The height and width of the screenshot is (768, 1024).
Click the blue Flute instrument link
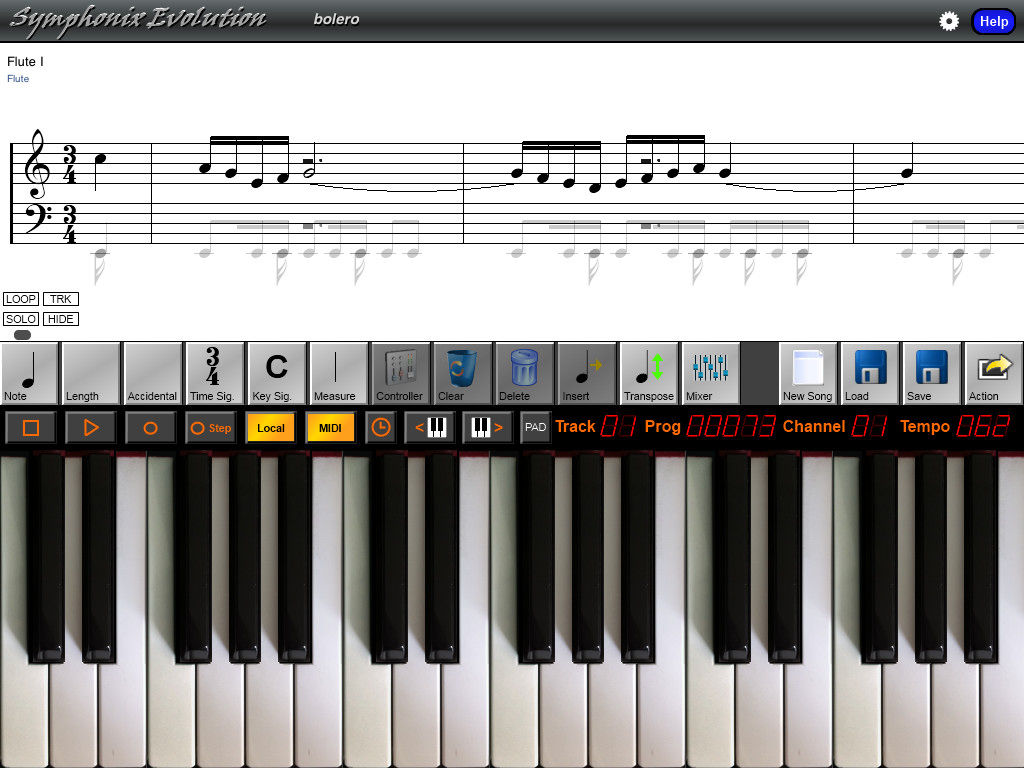(x=18, y=78)
